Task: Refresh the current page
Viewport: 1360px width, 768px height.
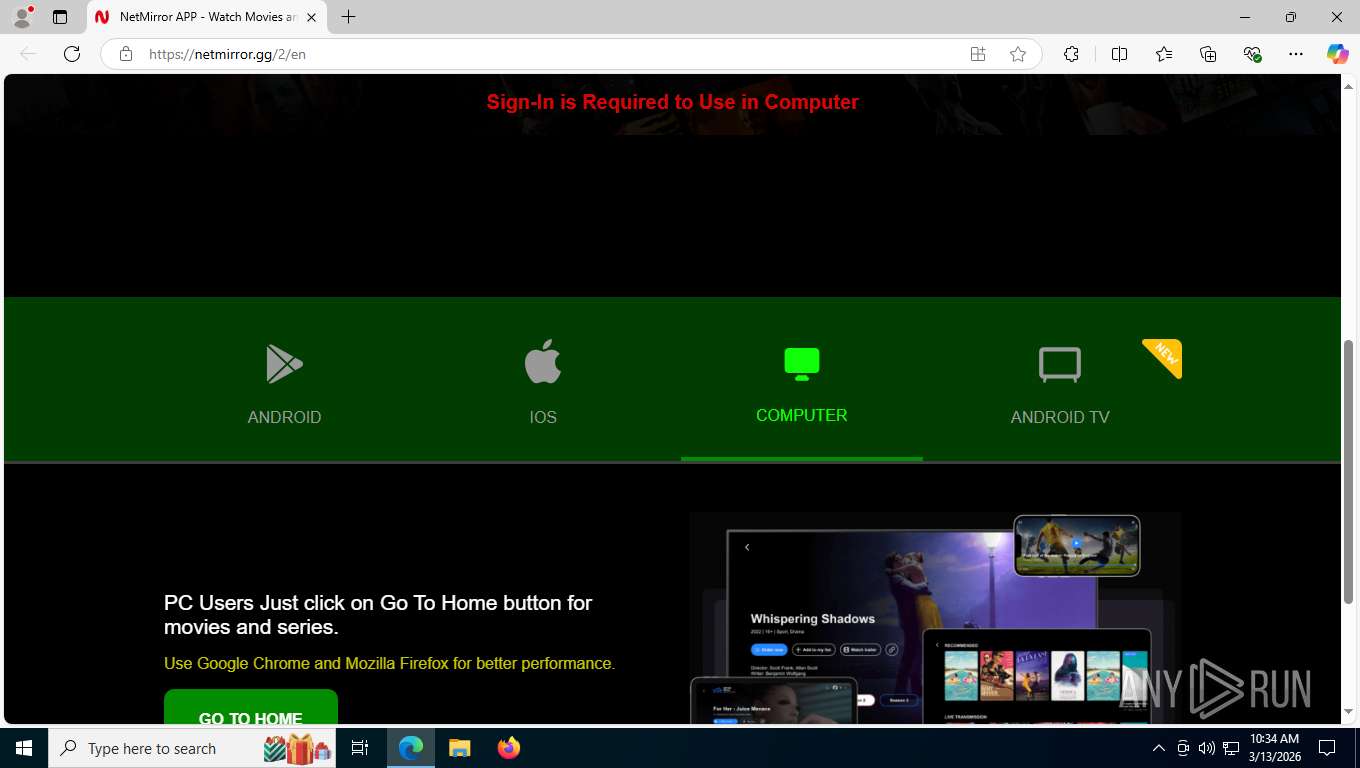Action: coord(72,54)
